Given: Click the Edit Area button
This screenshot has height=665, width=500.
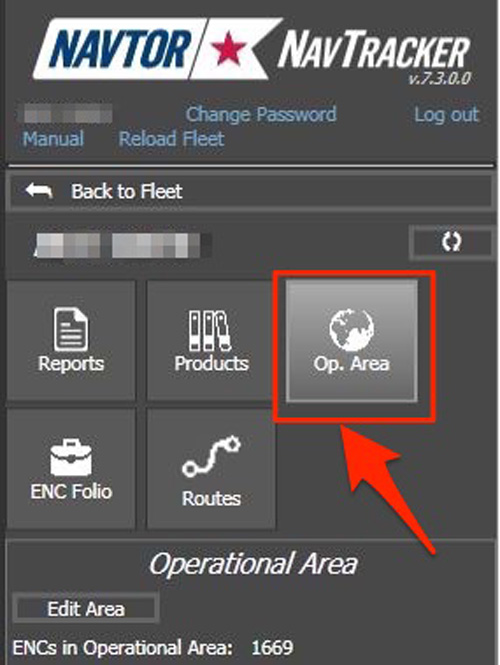Looking at the screenshot, I should click(86, 609).
